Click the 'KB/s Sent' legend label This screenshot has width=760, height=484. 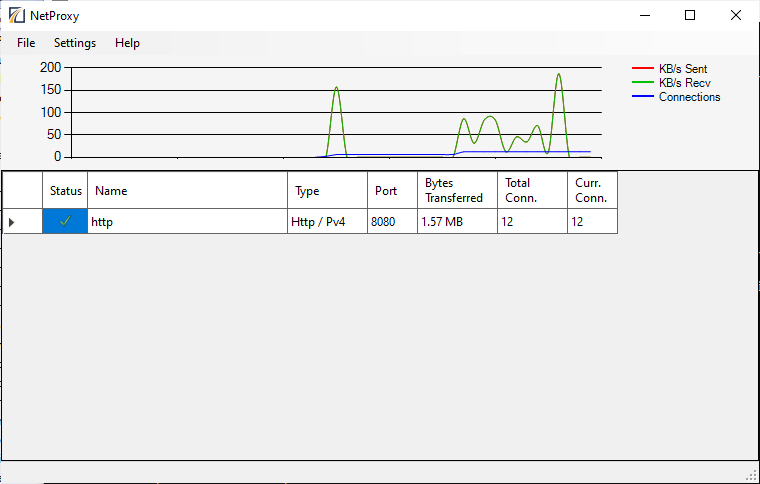click(683, 69)
